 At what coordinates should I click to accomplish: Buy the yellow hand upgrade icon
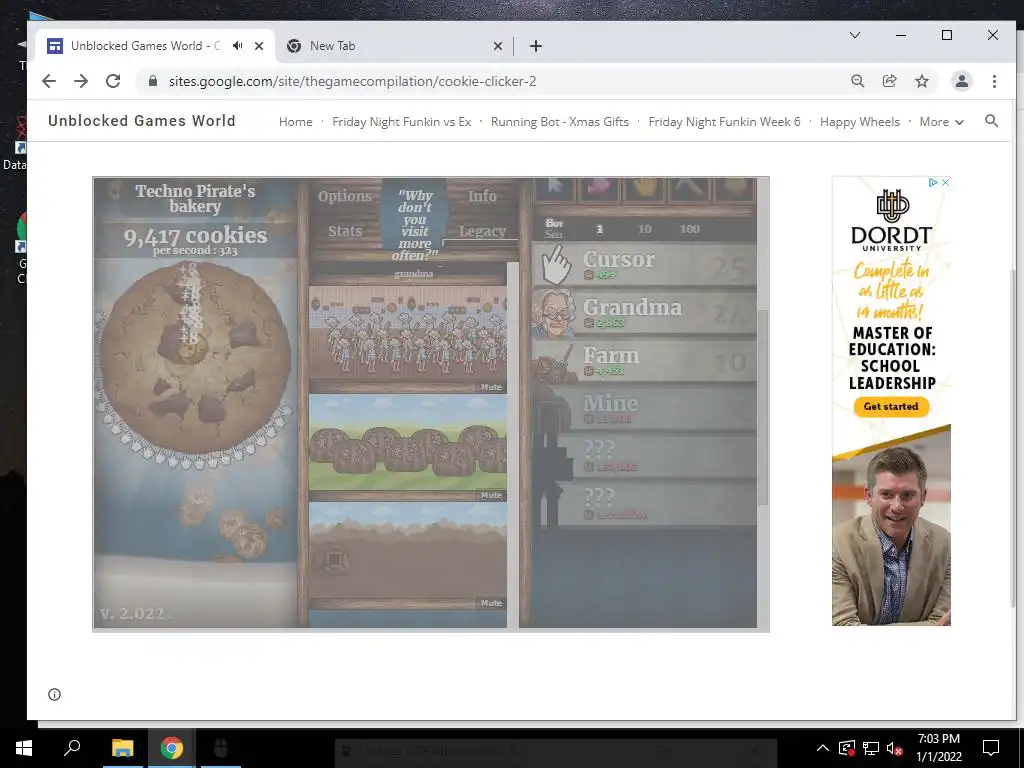[x=645, y=188]
